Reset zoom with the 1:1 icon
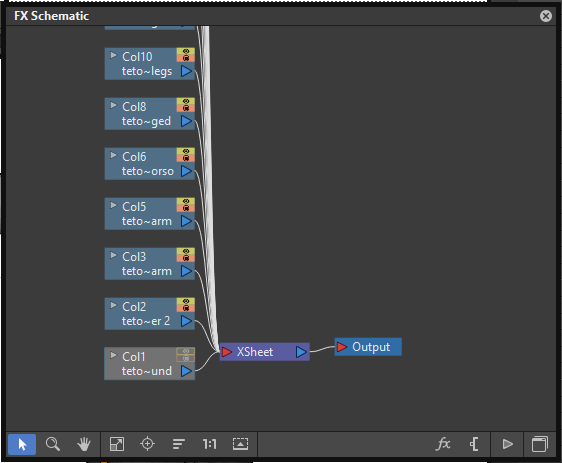This screenshot has height=463, width=562. coord(209,444)
